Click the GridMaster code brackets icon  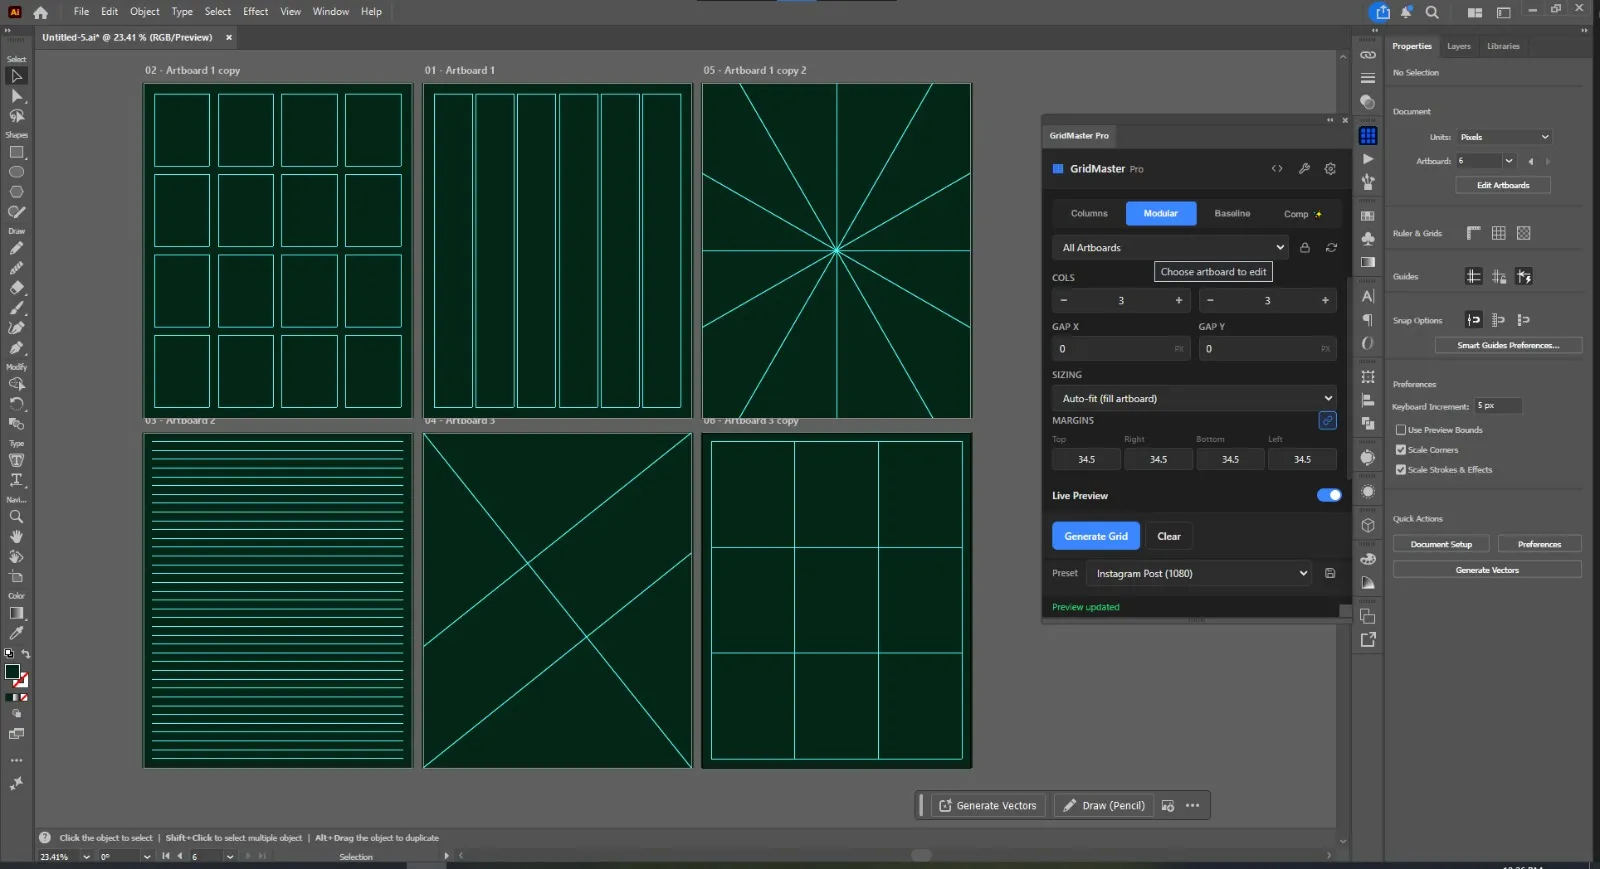coord(1277,169)
